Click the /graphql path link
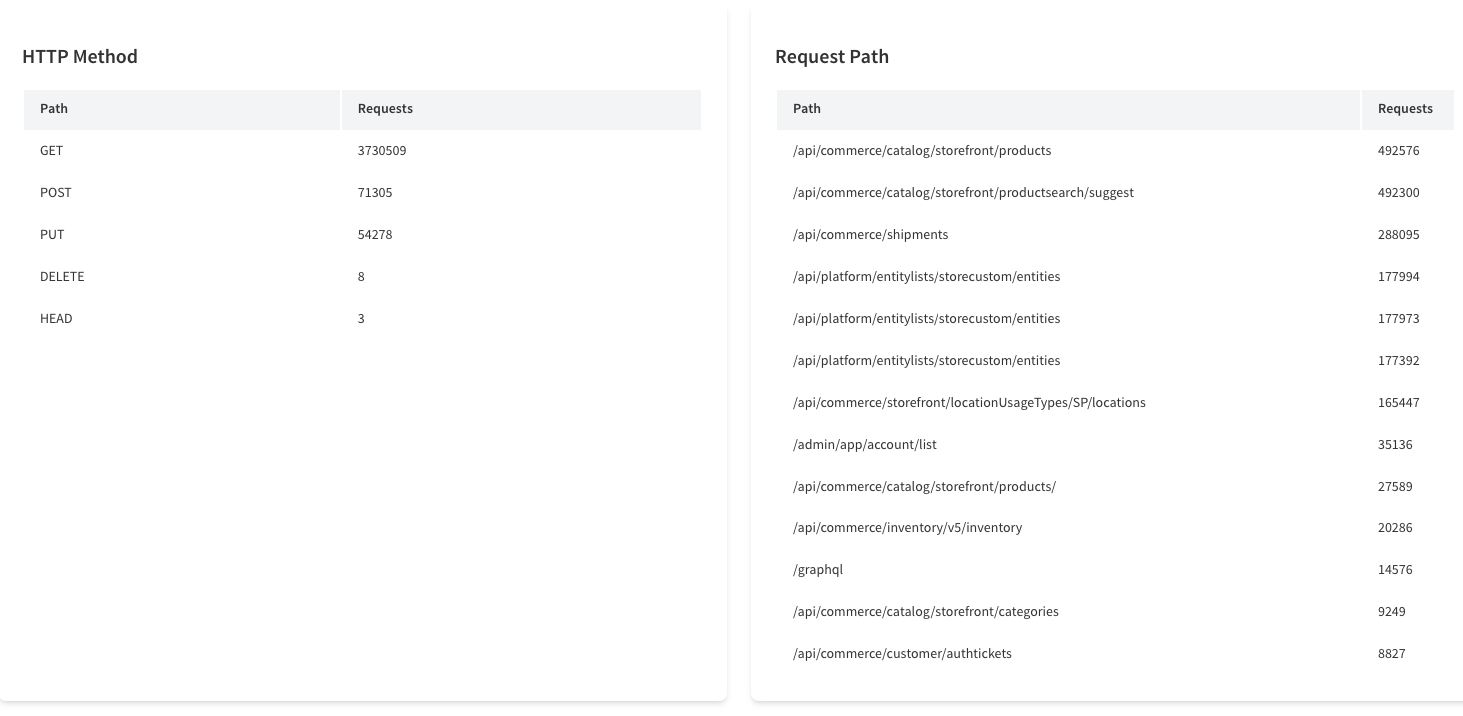This screenshot has height=716, width=1463. [x=818, y=569]
